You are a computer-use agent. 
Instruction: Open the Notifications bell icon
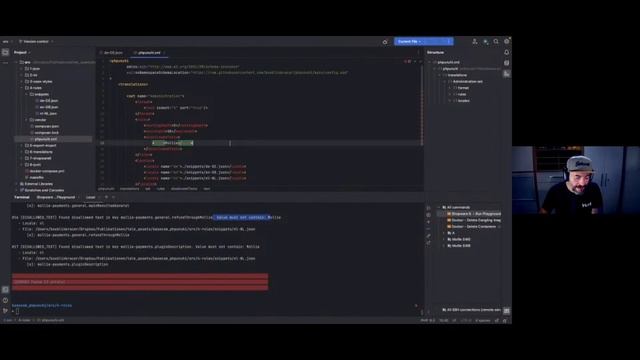pos(507,52)
